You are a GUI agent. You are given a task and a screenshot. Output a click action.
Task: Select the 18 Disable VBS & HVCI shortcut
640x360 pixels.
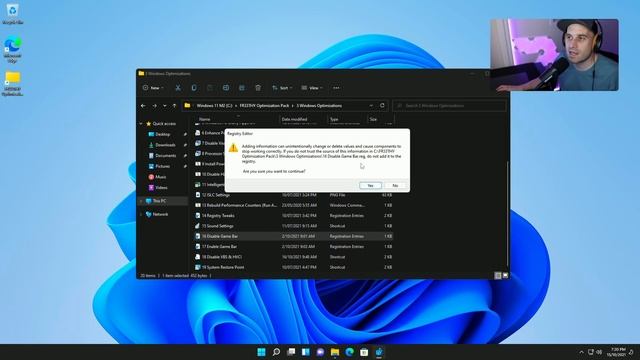(x=293, y=257)
